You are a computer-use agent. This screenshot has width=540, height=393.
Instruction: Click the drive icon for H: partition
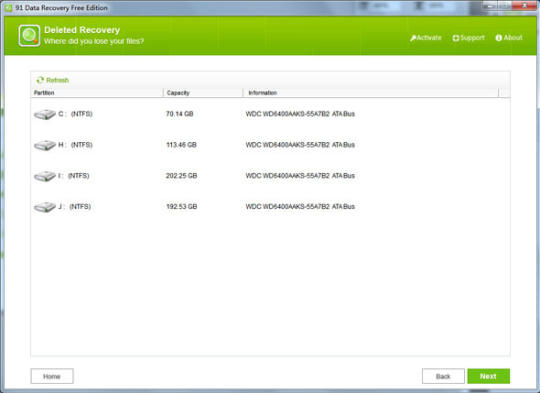tap(45, 145)
